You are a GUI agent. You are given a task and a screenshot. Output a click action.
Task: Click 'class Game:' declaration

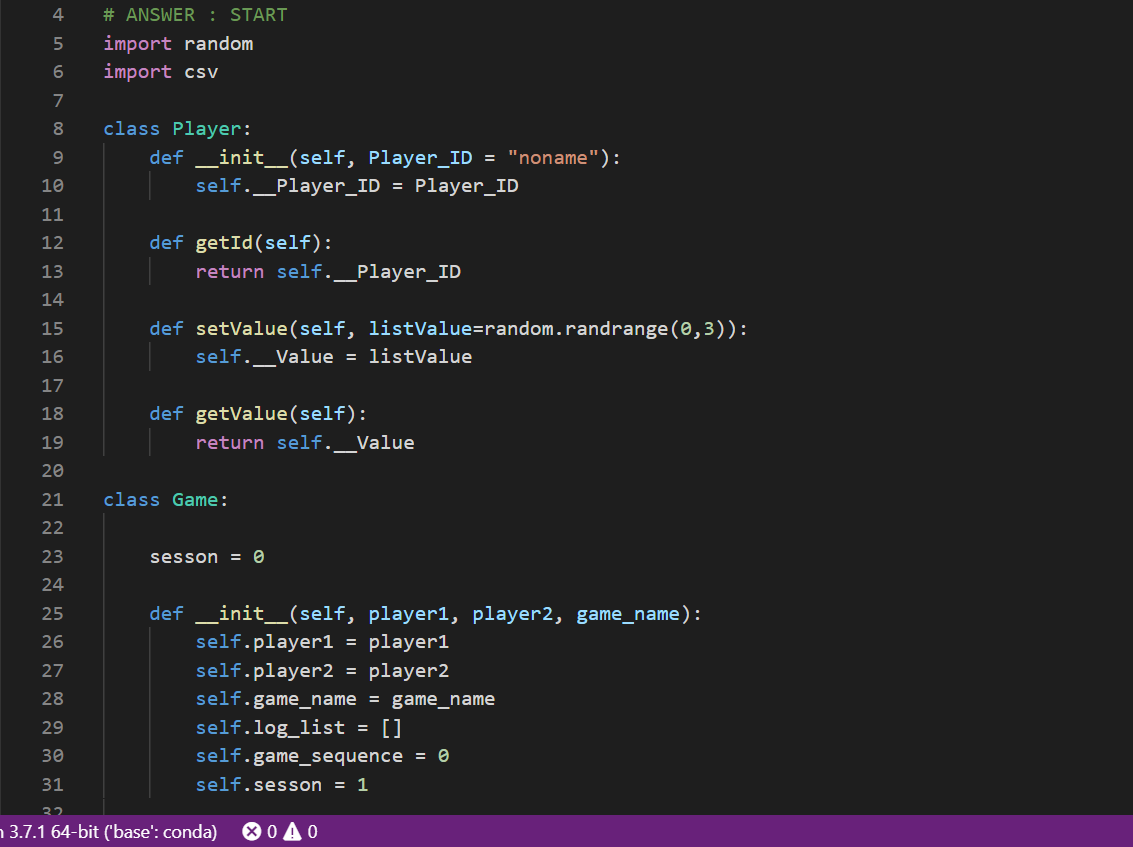(165, 499)
